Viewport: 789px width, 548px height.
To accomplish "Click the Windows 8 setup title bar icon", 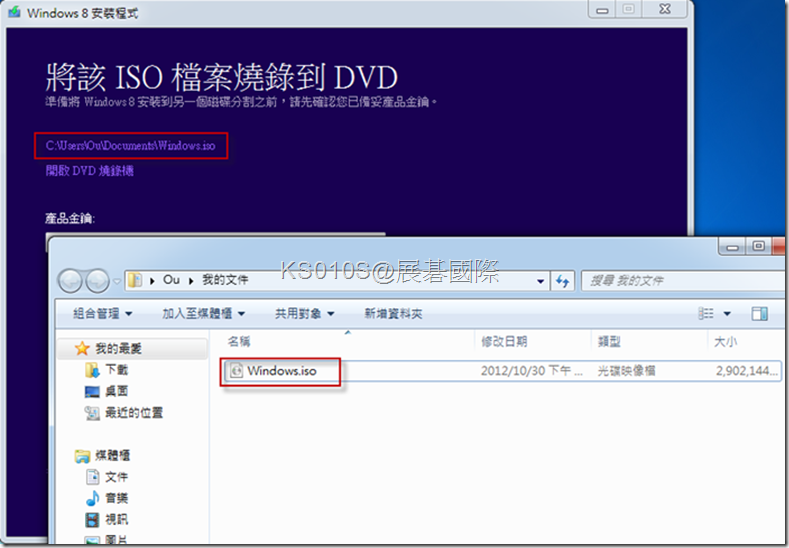I will pos(14,12).
